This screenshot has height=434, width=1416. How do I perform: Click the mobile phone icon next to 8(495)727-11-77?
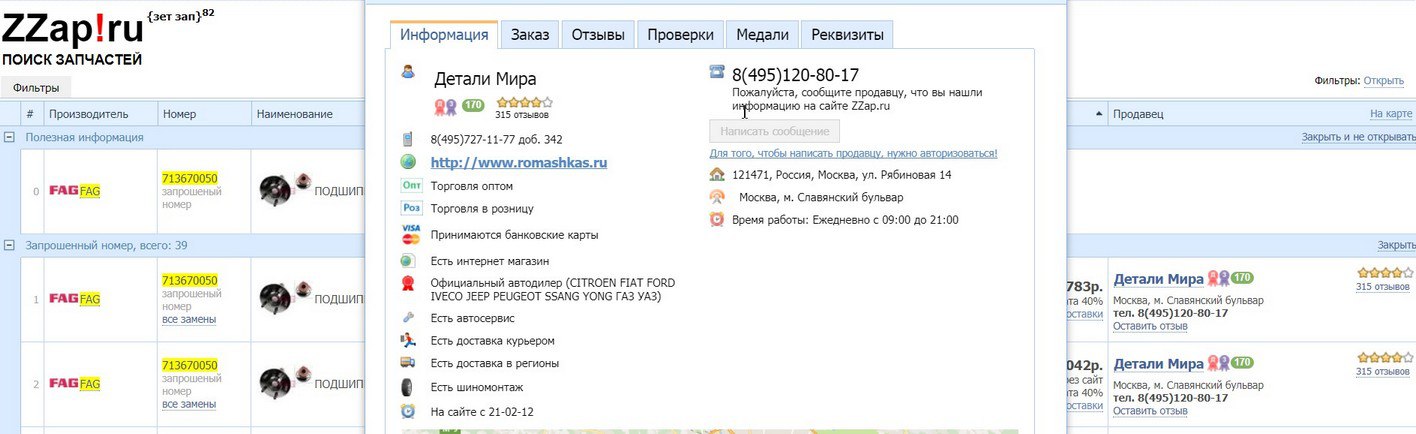tap(408, 139)
